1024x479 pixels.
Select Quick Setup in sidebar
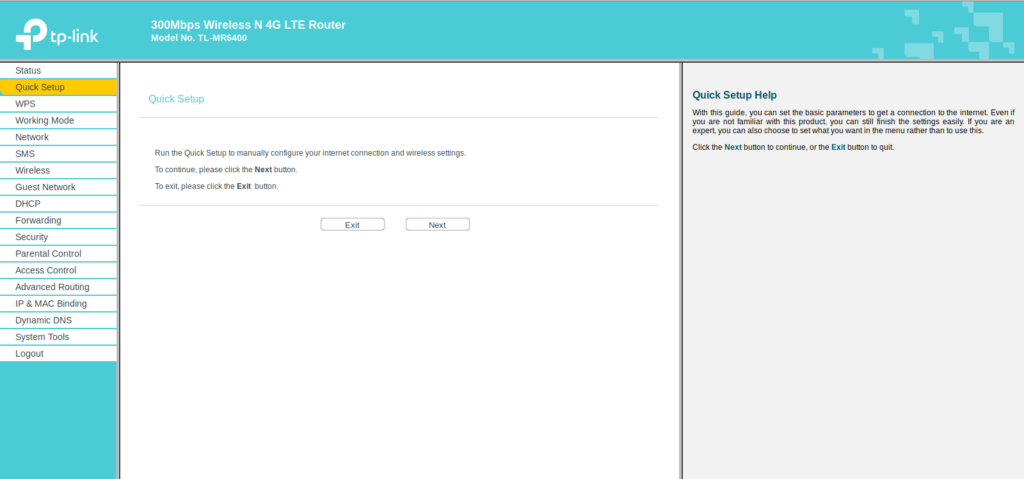(x=40, y=87)
